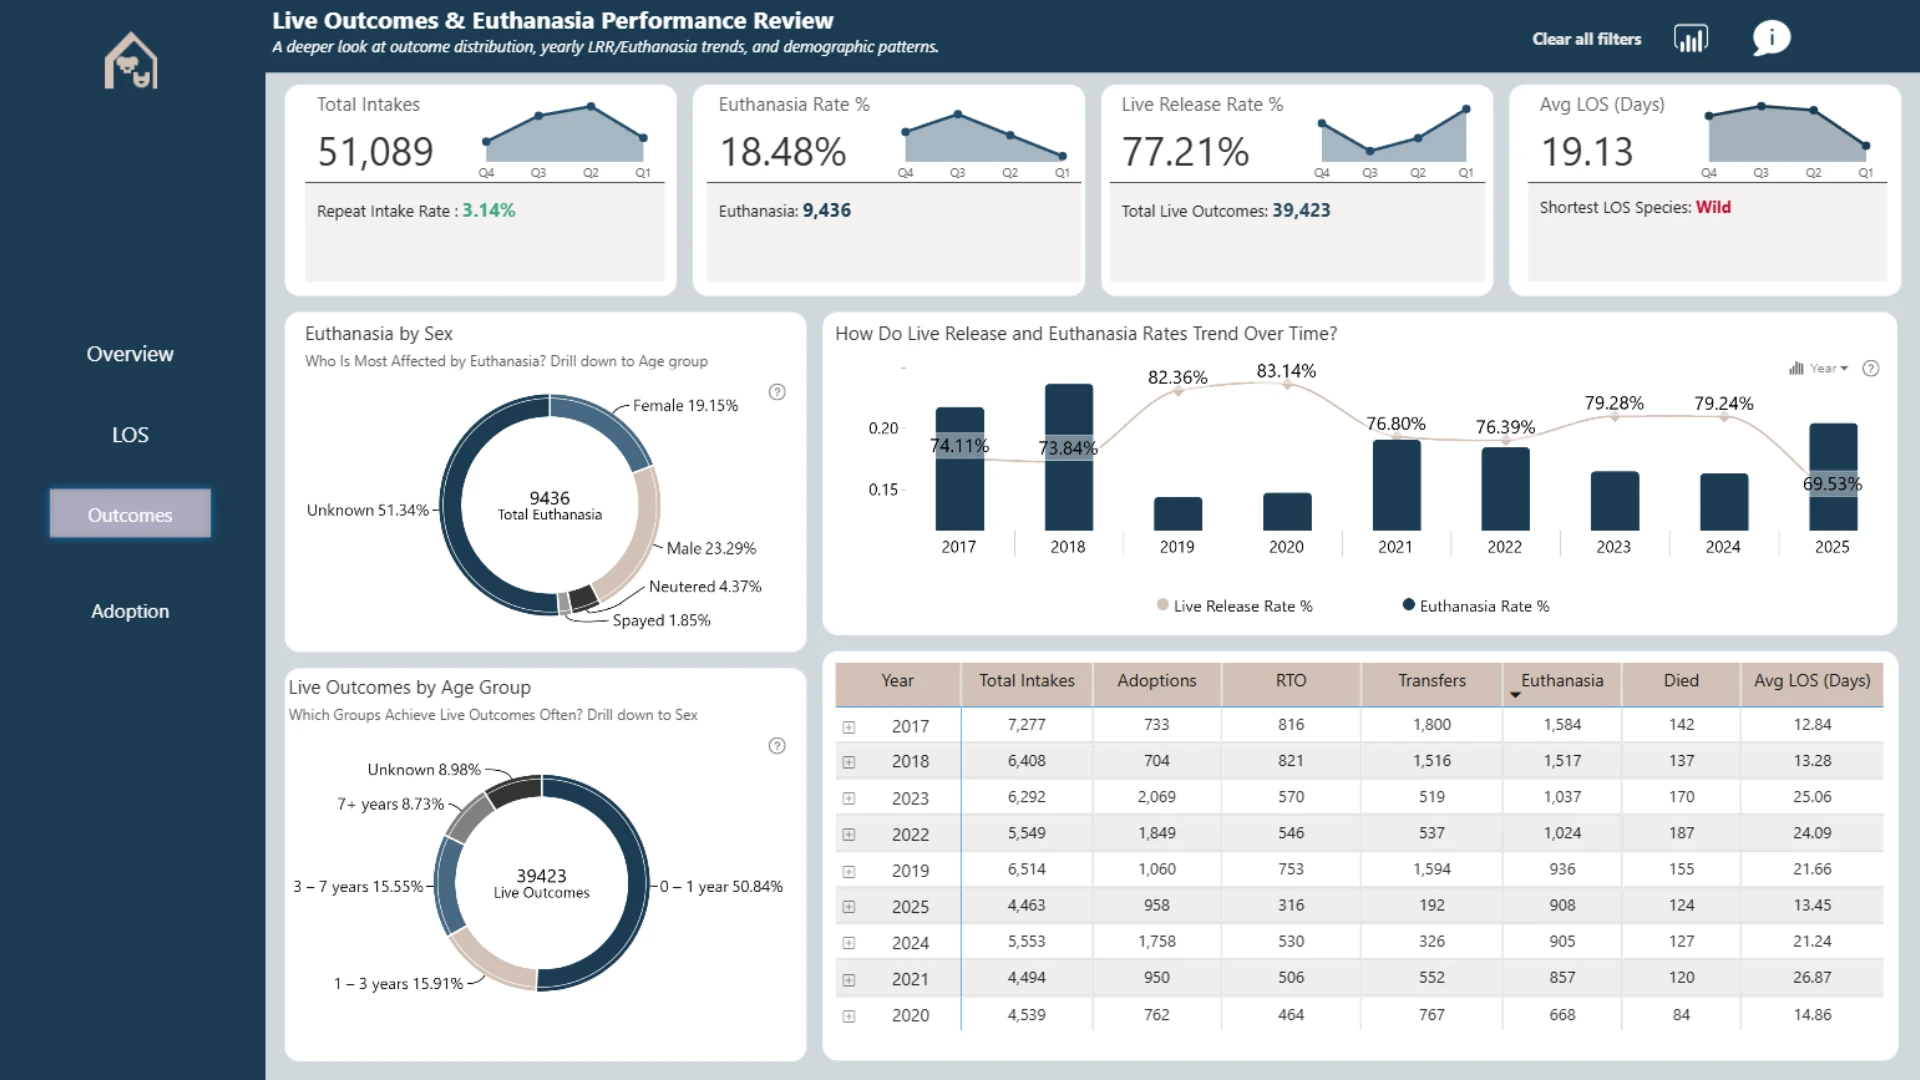The width and height of the screenshot is (1920, 1080).
Task: Open help icon on the trend chart
Action: [x=1871, y=369]
